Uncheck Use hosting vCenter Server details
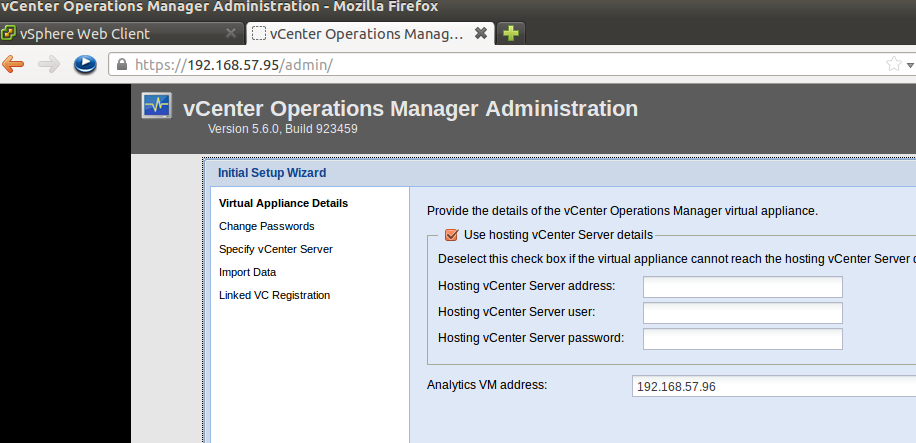The height and width of the screenshot is (443, 916). (x=451, y=235)
